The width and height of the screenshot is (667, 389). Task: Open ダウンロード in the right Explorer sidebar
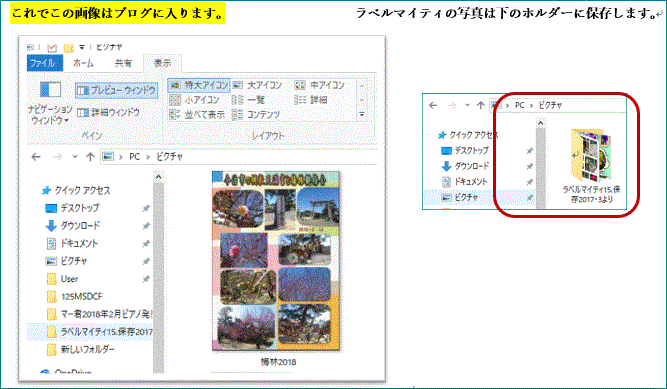point(465,166)
